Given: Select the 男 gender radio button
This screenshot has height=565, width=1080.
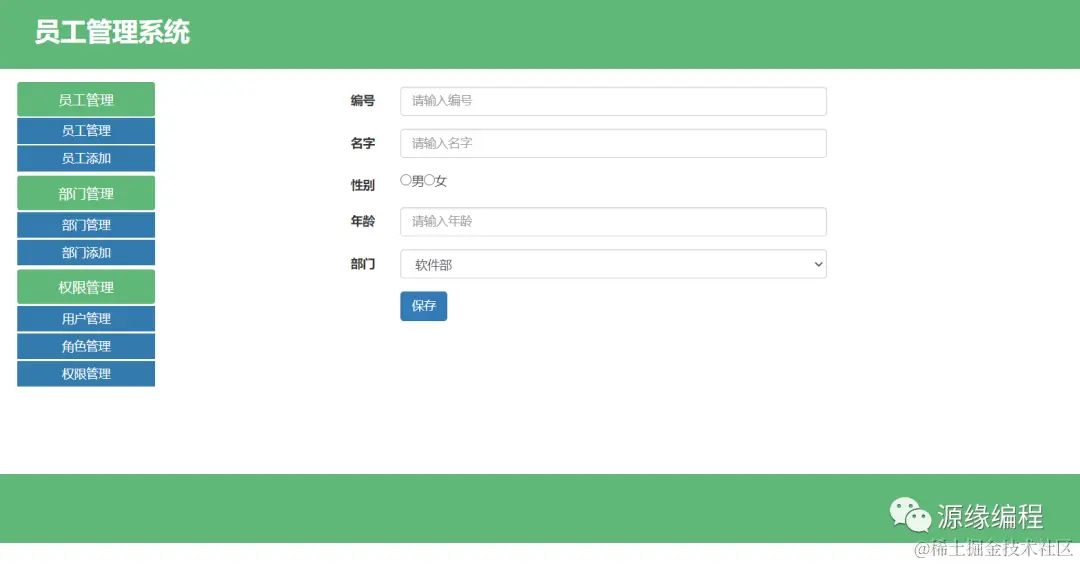Looking at the screenshot, I should point(406,180).
